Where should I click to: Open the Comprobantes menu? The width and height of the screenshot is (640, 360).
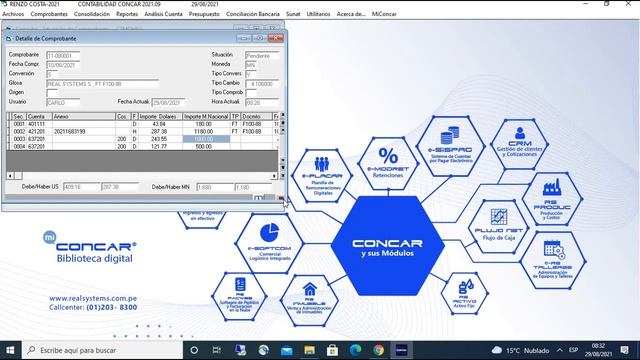49,14
